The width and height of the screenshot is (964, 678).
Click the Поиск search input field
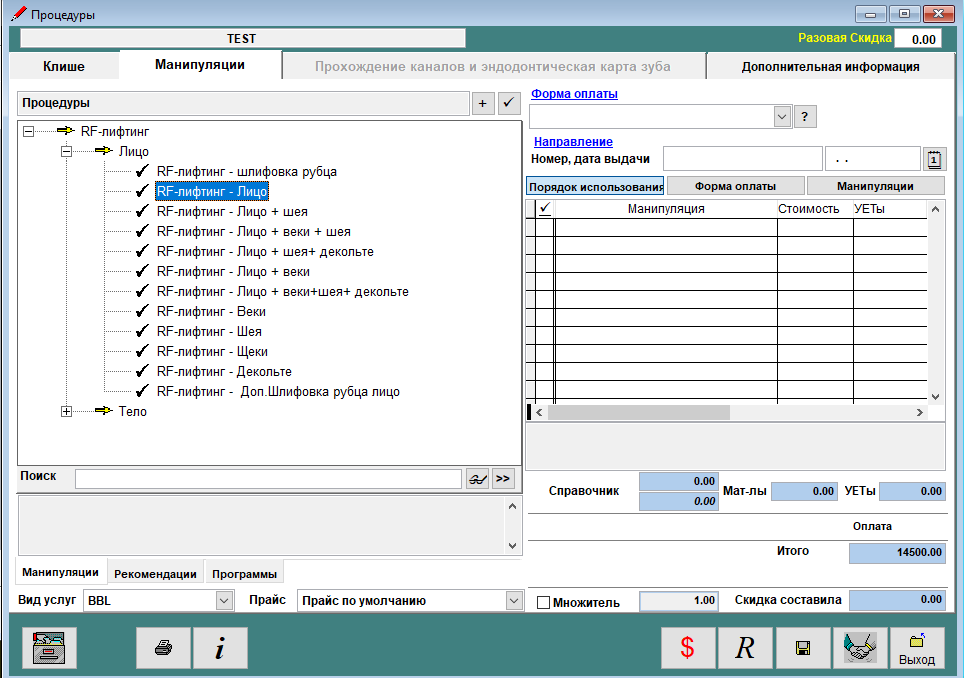(x=268, y=479)
